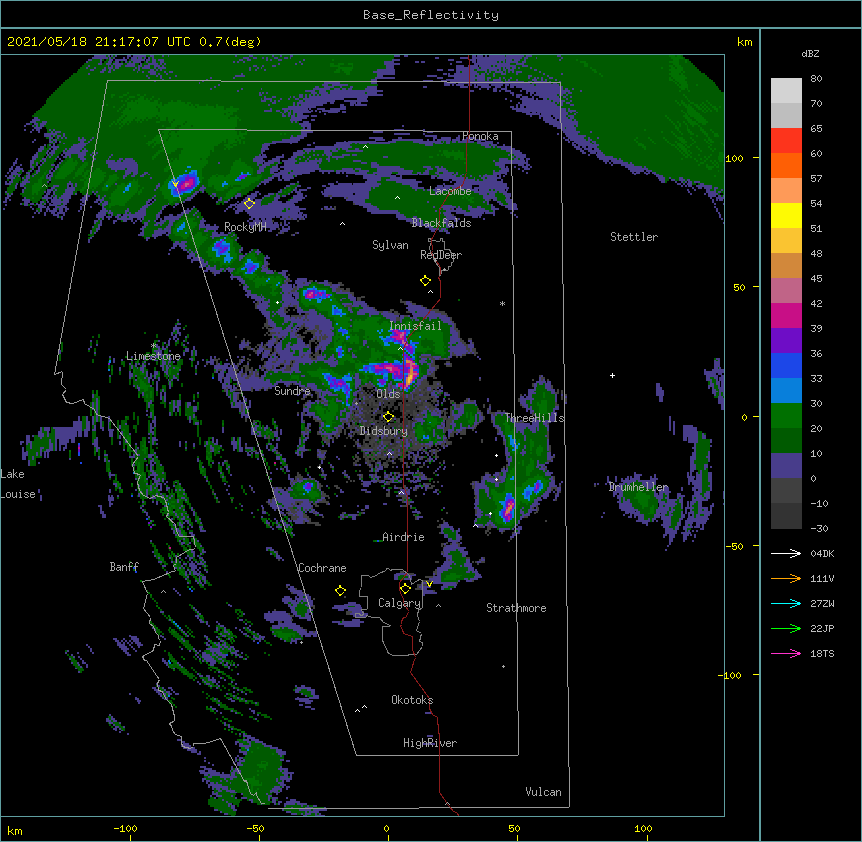The width and height of the screenshot is (862, 842).
Task: Click the white asterisk marker east of RedDeer
Action: (502, 303)
